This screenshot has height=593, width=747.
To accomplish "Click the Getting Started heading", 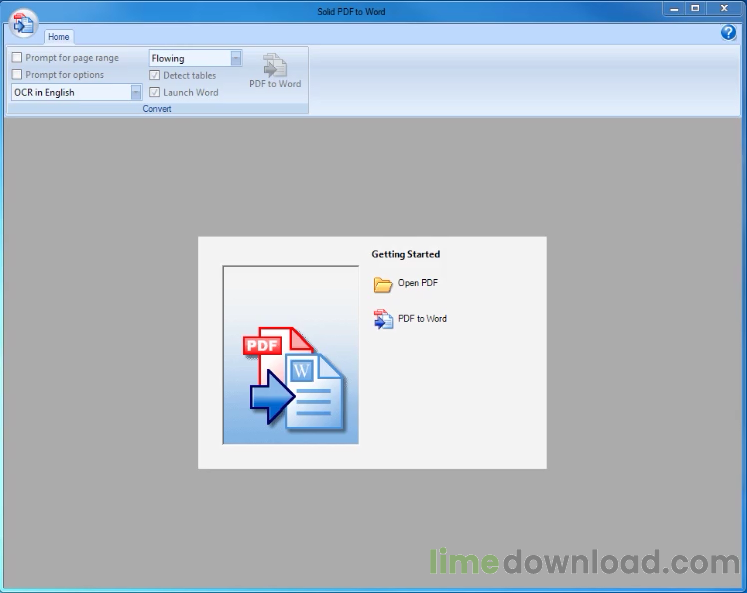I will point(405,254).
